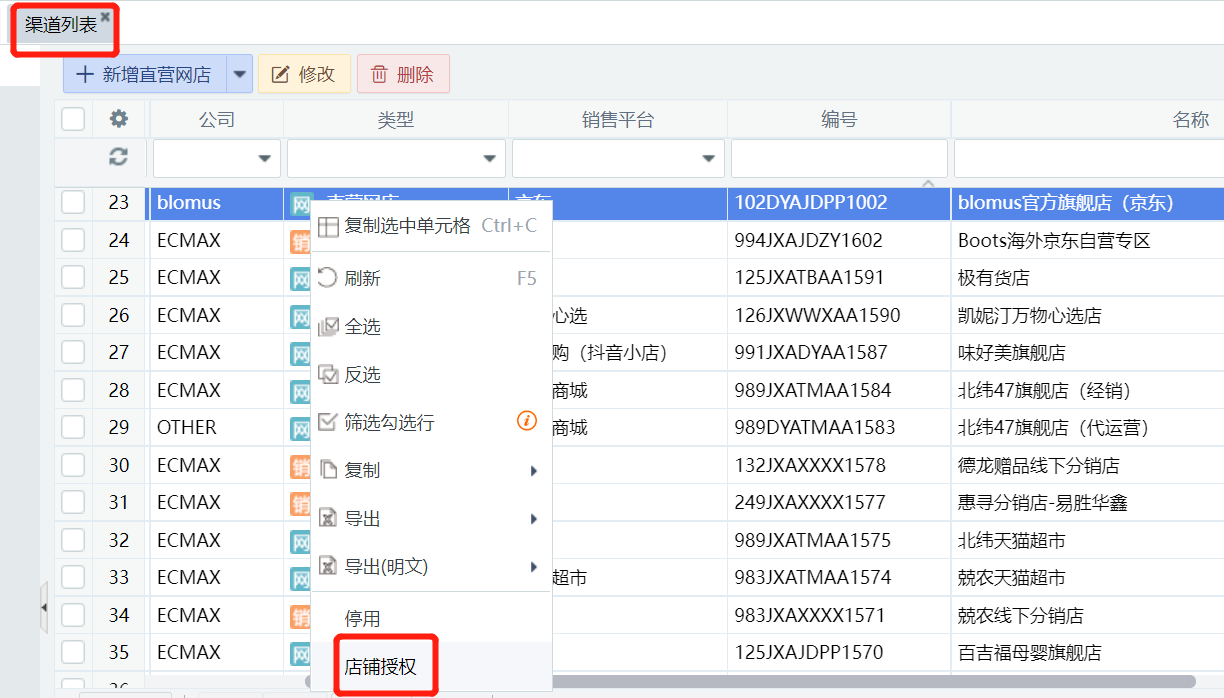Select the name cell 兢农线下分销店
Screen dimensions: 1224x698
(x=1088, y=615)
